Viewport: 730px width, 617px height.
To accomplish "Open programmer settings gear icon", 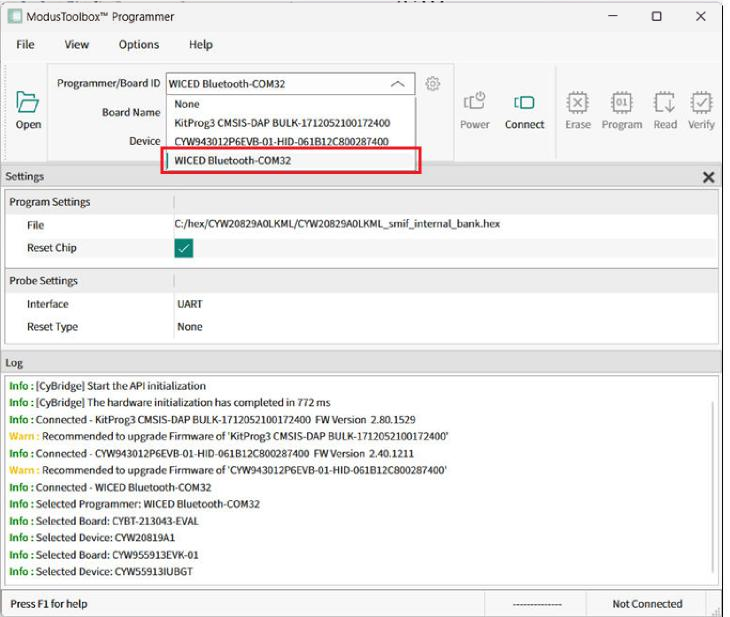I will click(x=433, y=84).
